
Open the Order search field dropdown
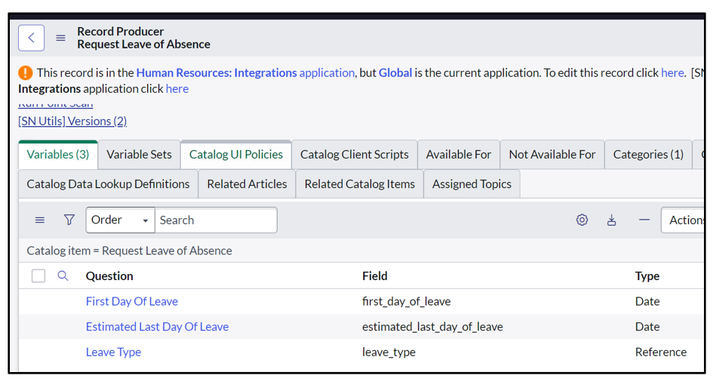(x=121, y=220)
